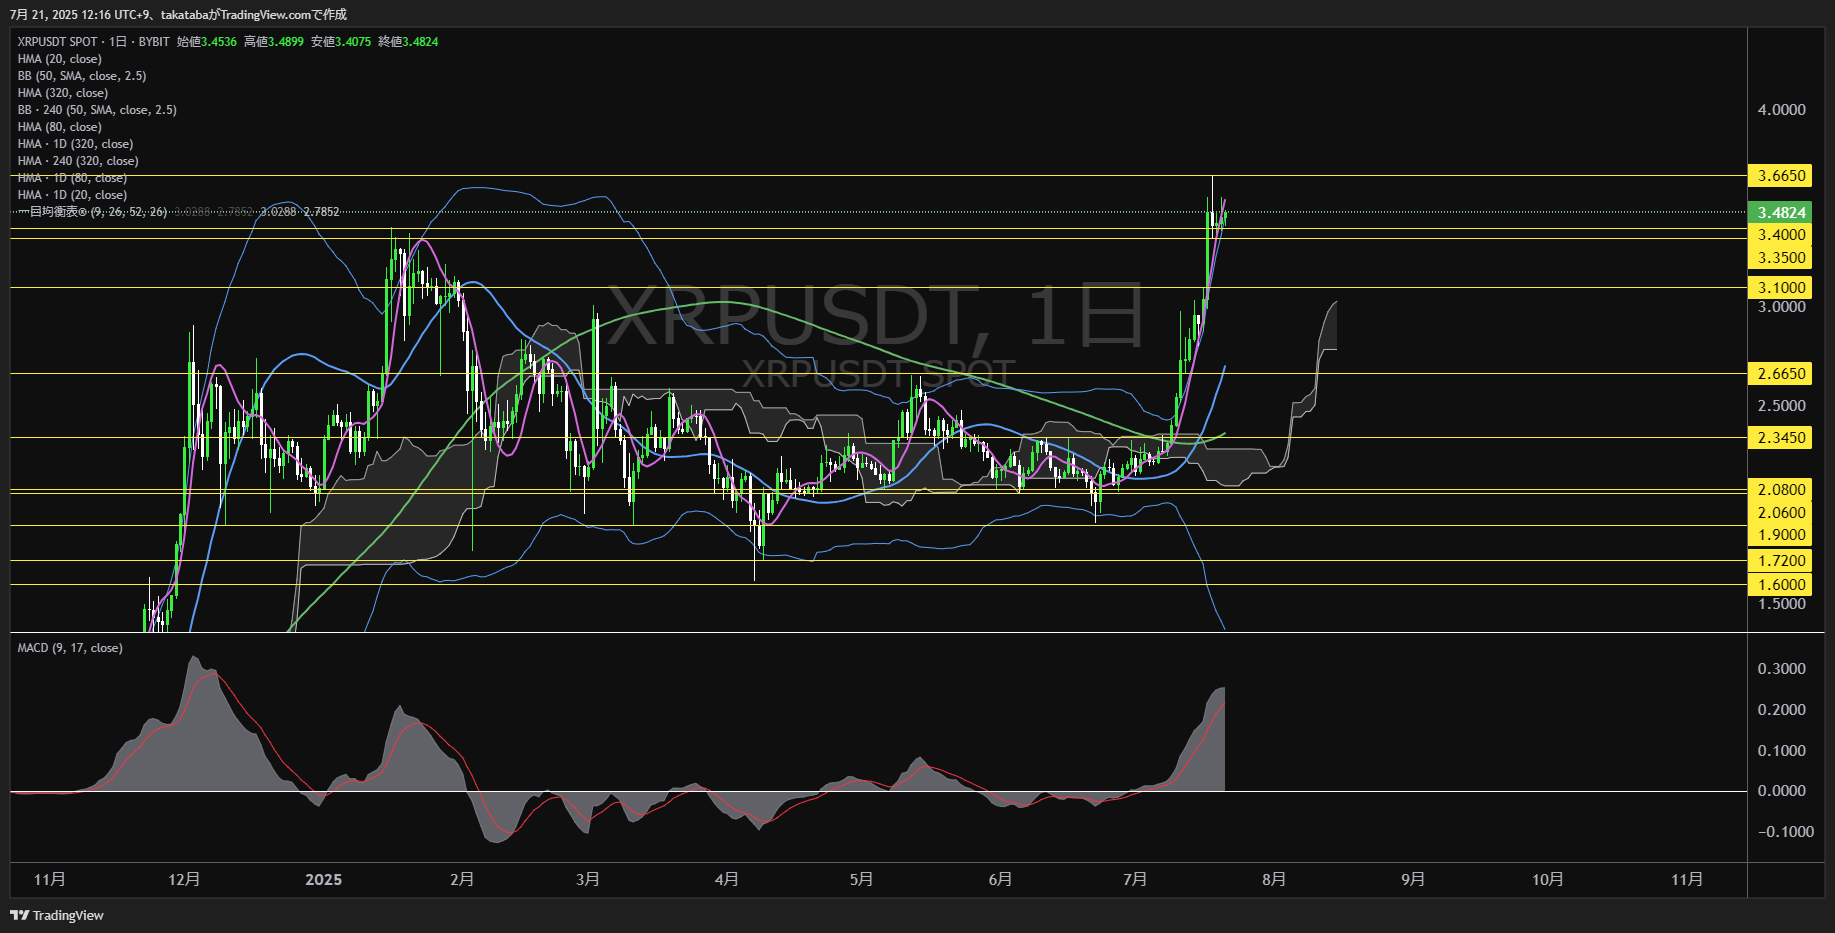Select the XRPUSDT SPOT symbol title
The width and height of the screenshot is (1835, 933).
point(58,42)
